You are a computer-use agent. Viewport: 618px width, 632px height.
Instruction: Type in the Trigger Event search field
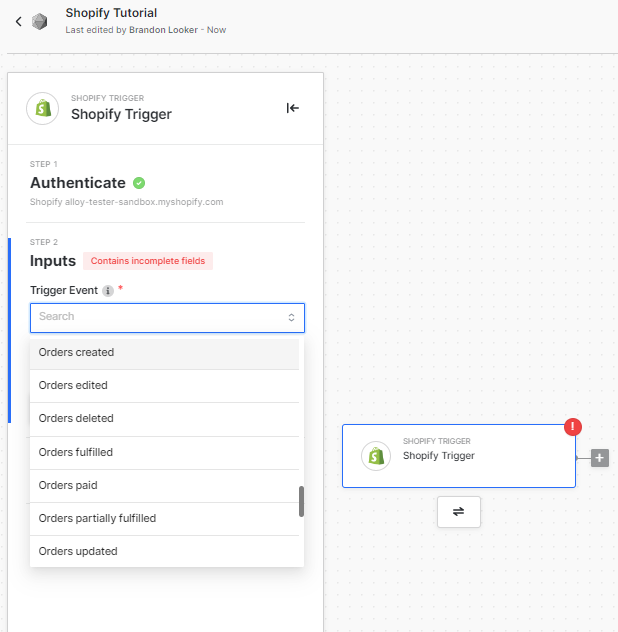pos(160,317)
